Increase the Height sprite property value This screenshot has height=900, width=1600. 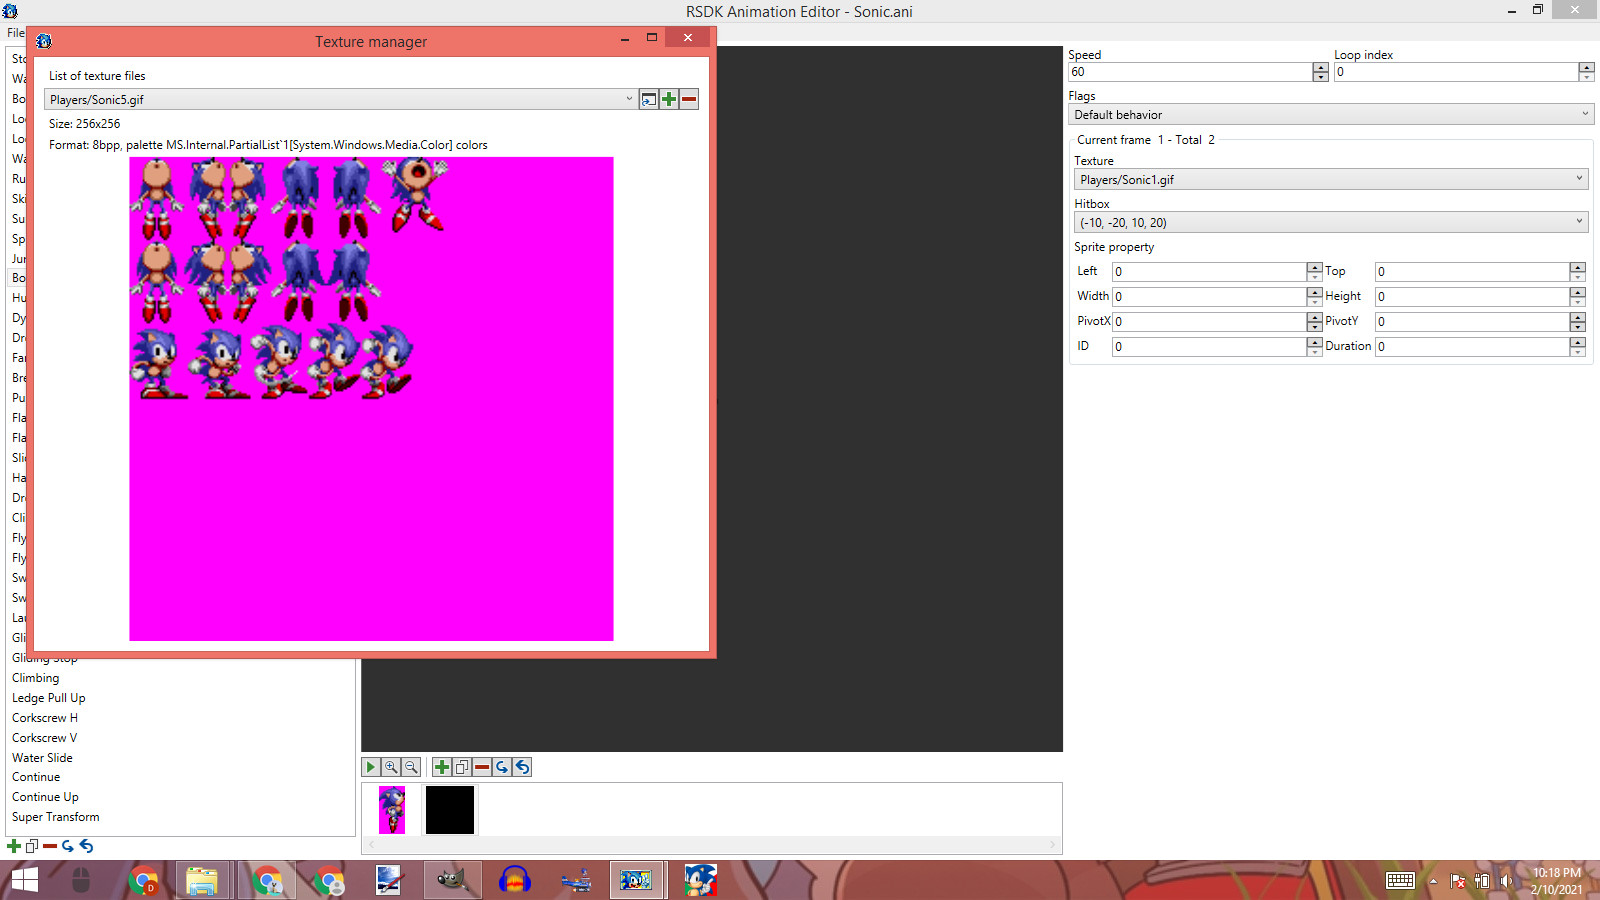coord(1577,292)
